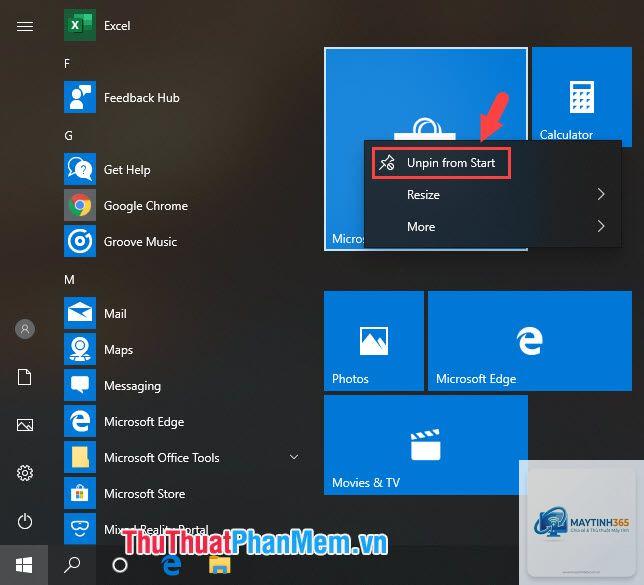The image size is (644, 585).
Task: Click the Messaging label
Action: [132, 386]
